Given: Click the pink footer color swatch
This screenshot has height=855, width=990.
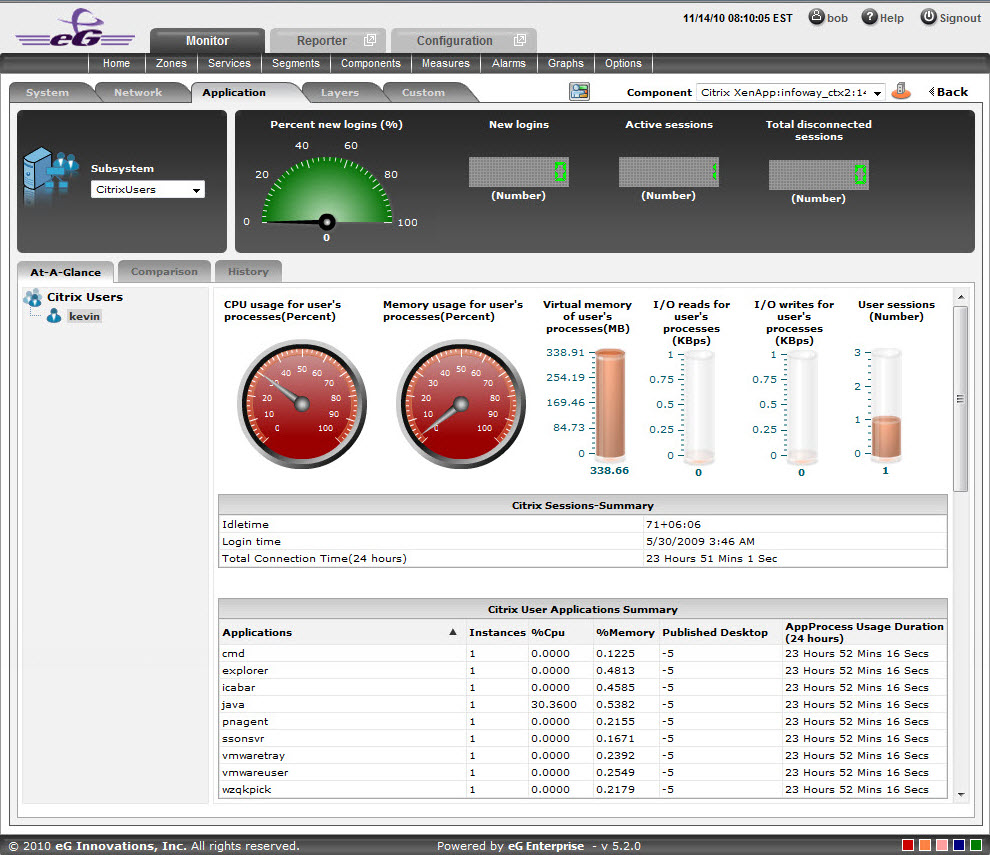Looking at the screenshot, I should pyautogui.click(x=942, y=845).
